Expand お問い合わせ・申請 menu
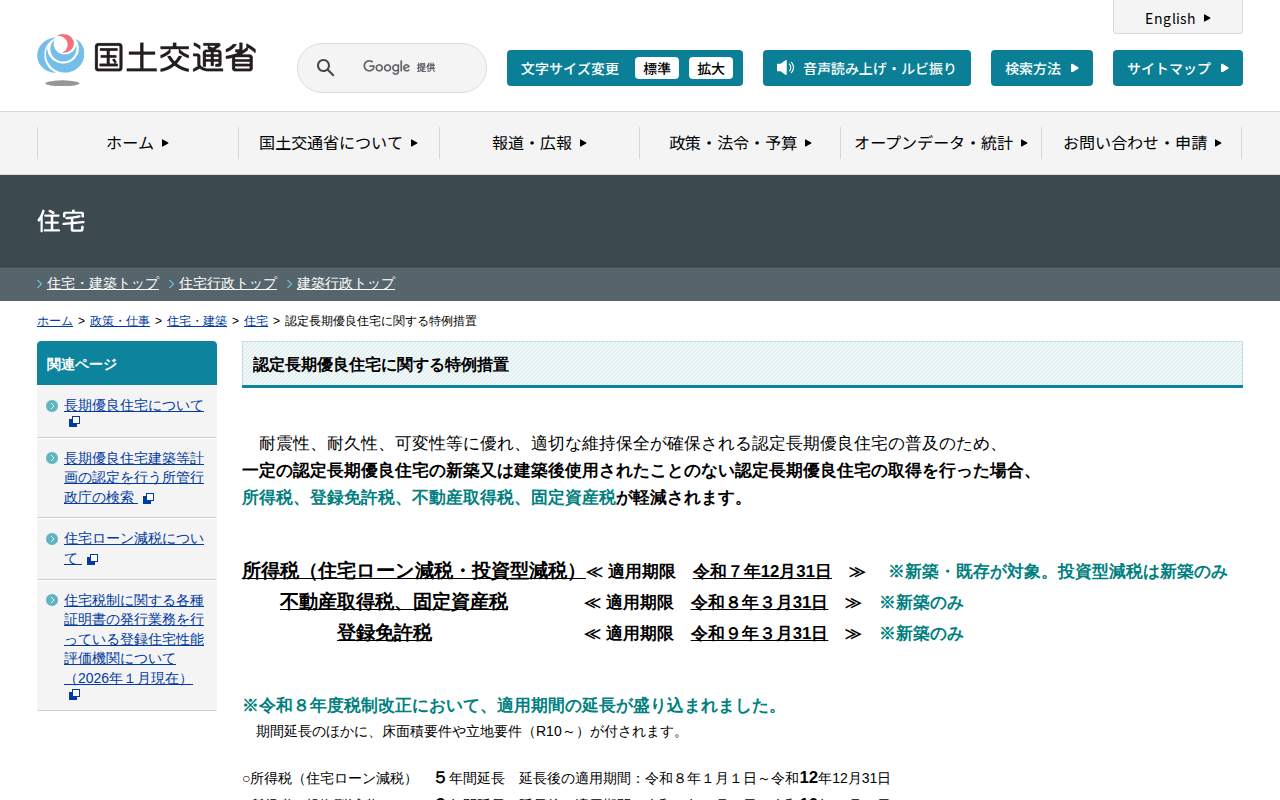This screenshot has width=1280, height=800. coord(1142,143)
